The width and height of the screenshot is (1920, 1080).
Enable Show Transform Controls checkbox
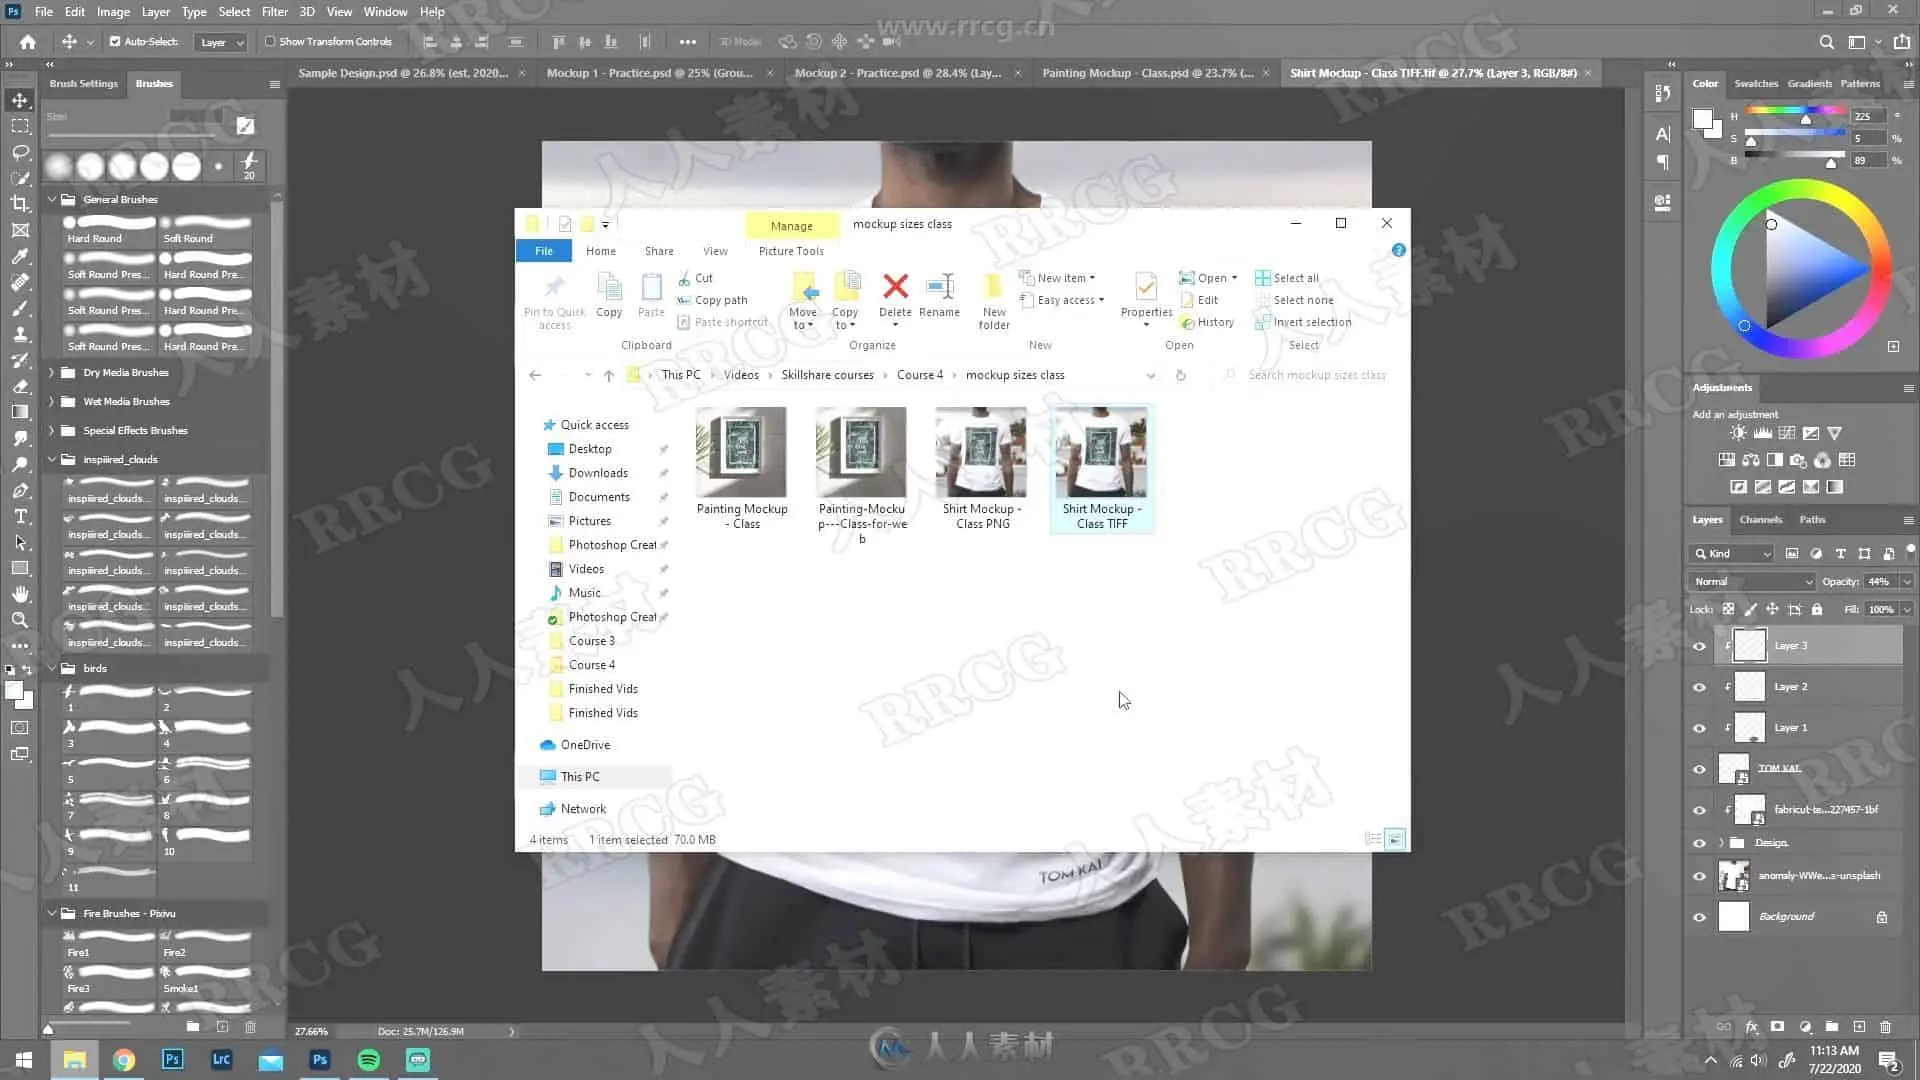[x=270, y=42]
